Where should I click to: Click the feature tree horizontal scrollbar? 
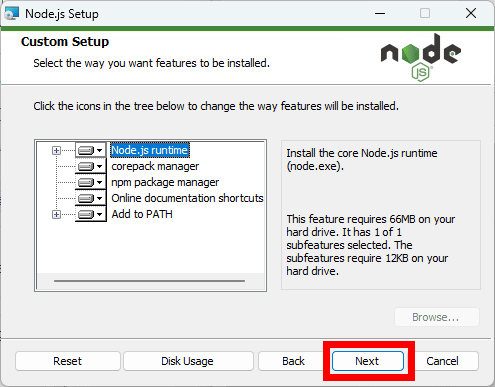[149, 281]
